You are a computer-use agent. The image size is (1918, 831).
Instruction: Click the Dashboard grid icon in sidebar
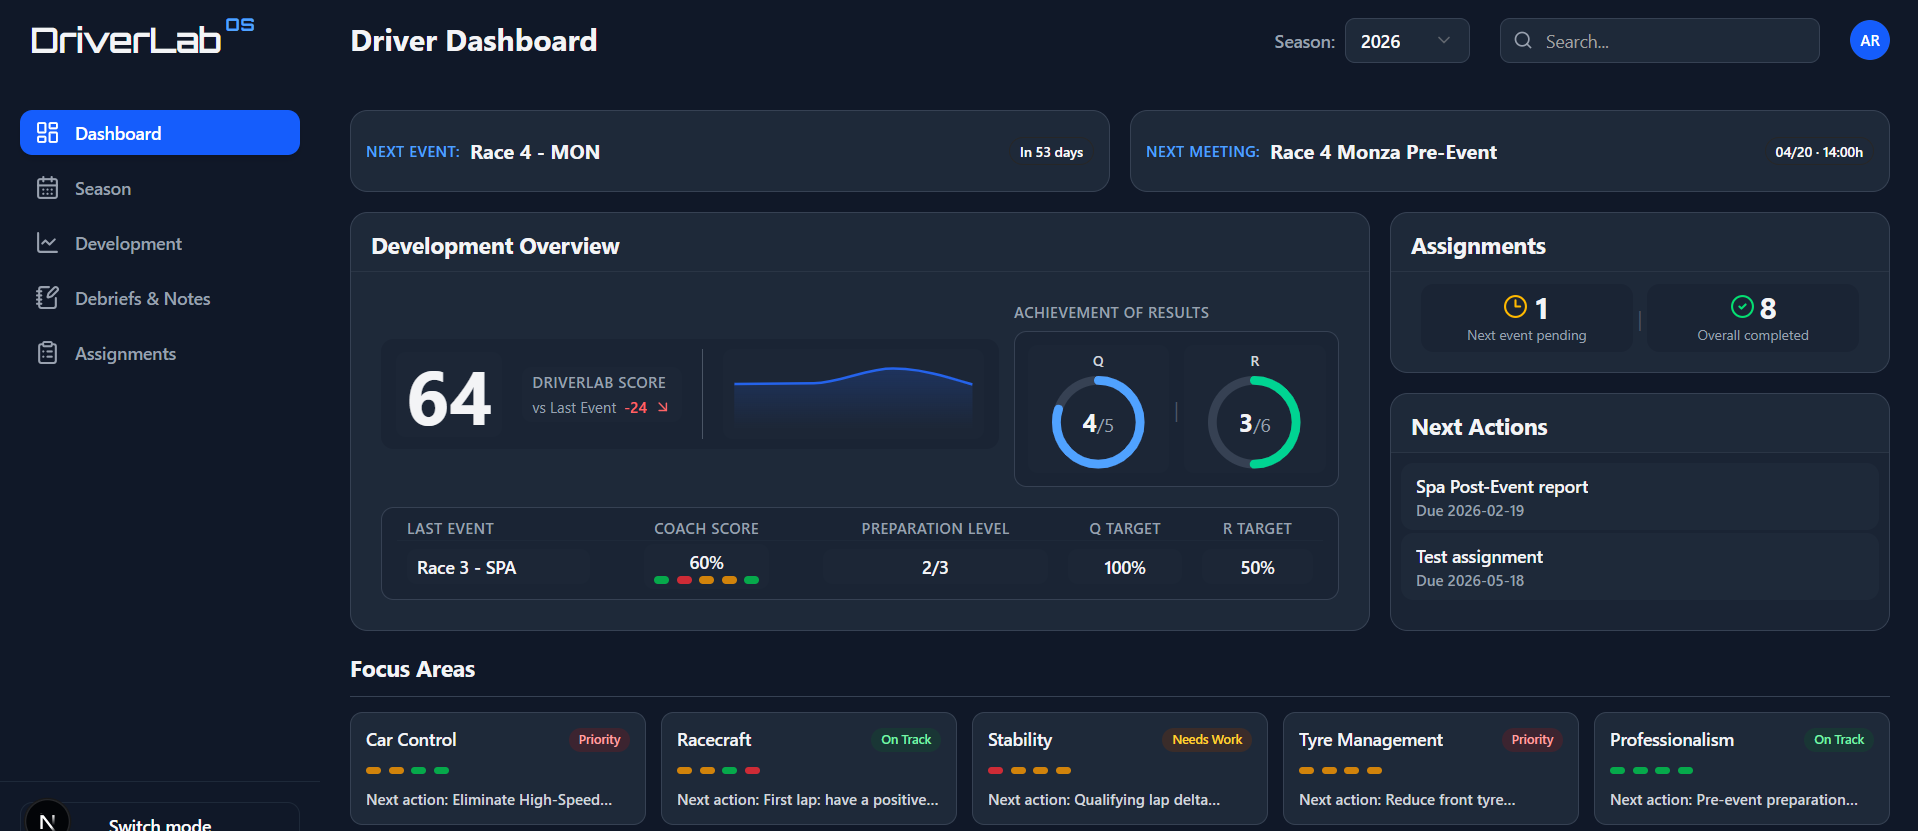(47, 133)
